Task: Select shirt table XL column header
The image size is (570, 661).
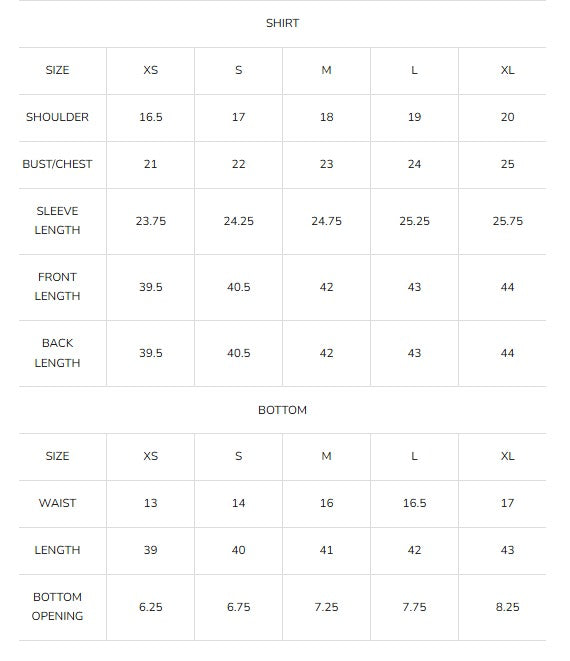Action: tap(508, 70)
